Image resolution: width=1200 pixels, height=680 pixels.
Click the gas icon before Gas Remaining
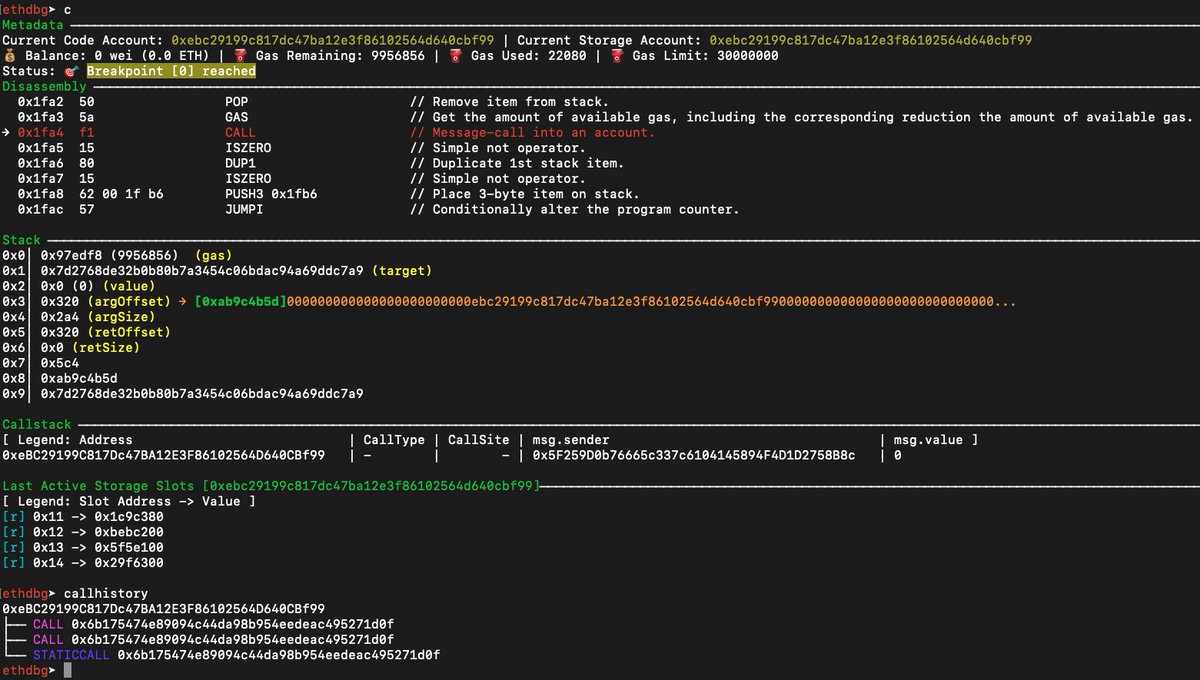[241, 56]
